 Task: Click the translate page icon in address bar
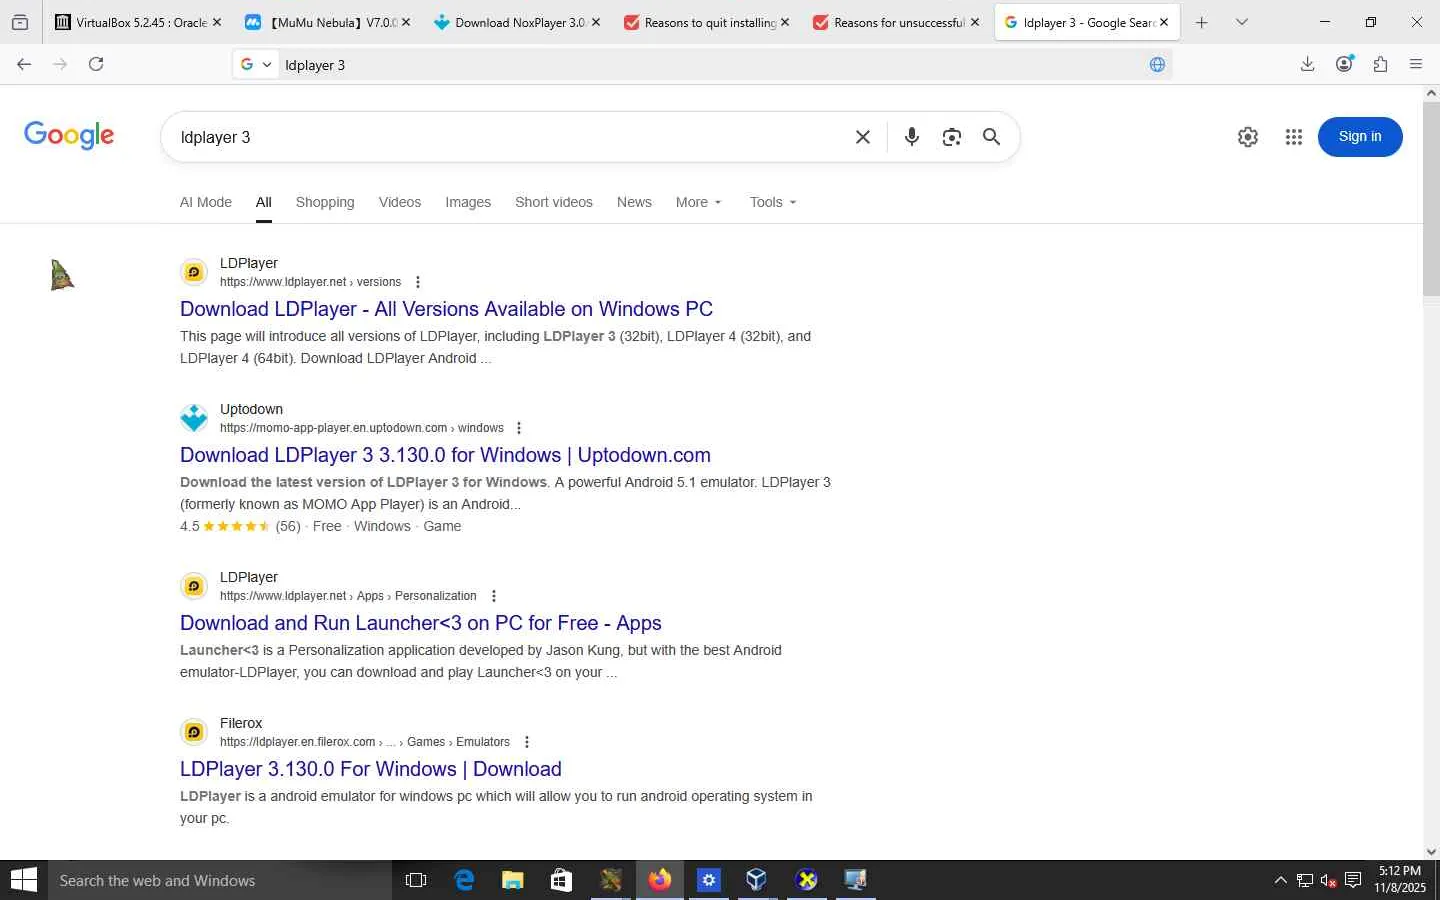pos(1157,65)
